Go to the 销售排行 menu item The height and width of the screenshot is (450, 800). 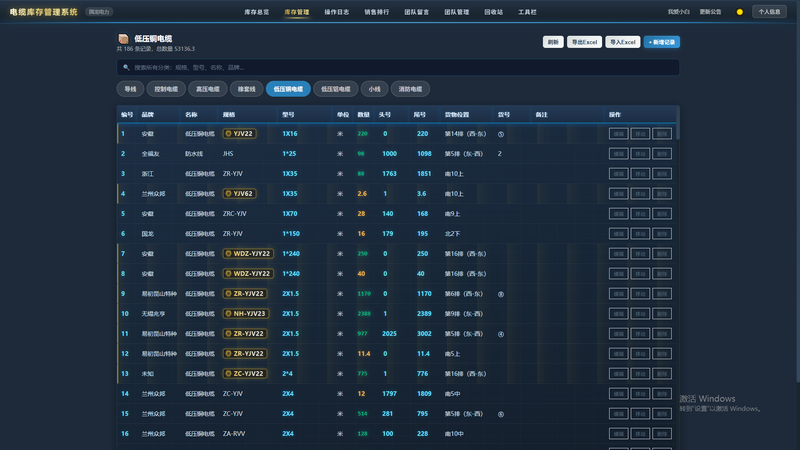tap(377, 12)
